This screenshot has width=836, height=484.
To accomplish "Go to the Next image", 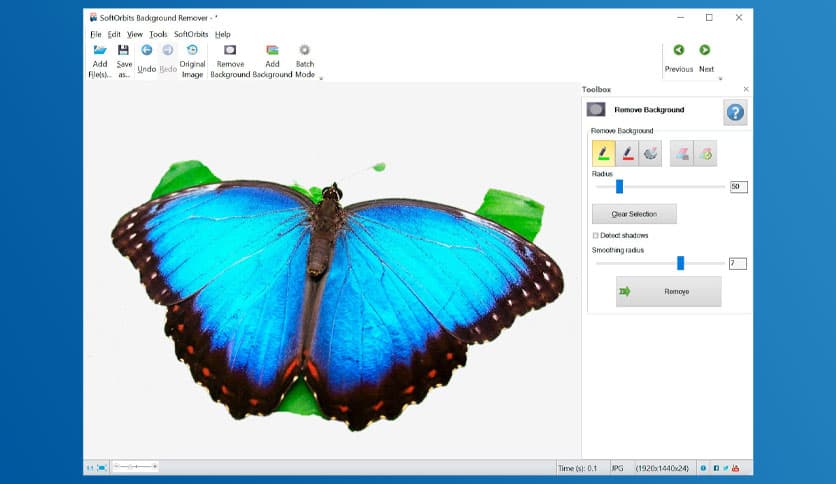I will coord(705,50).
